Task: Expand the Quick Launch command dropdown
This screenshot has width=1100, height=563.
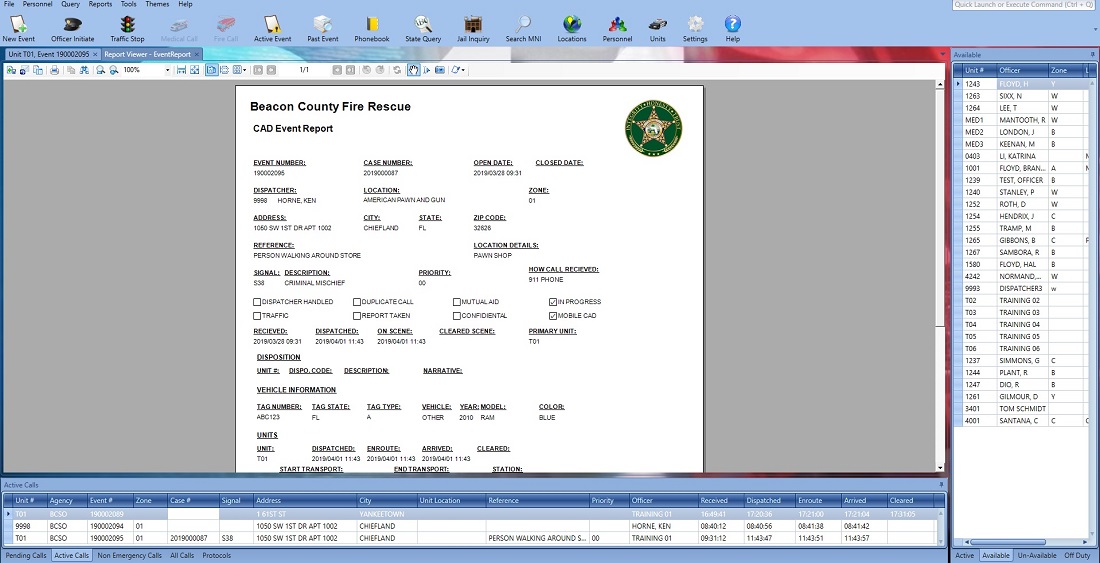Action: [x=1093, y=5]
